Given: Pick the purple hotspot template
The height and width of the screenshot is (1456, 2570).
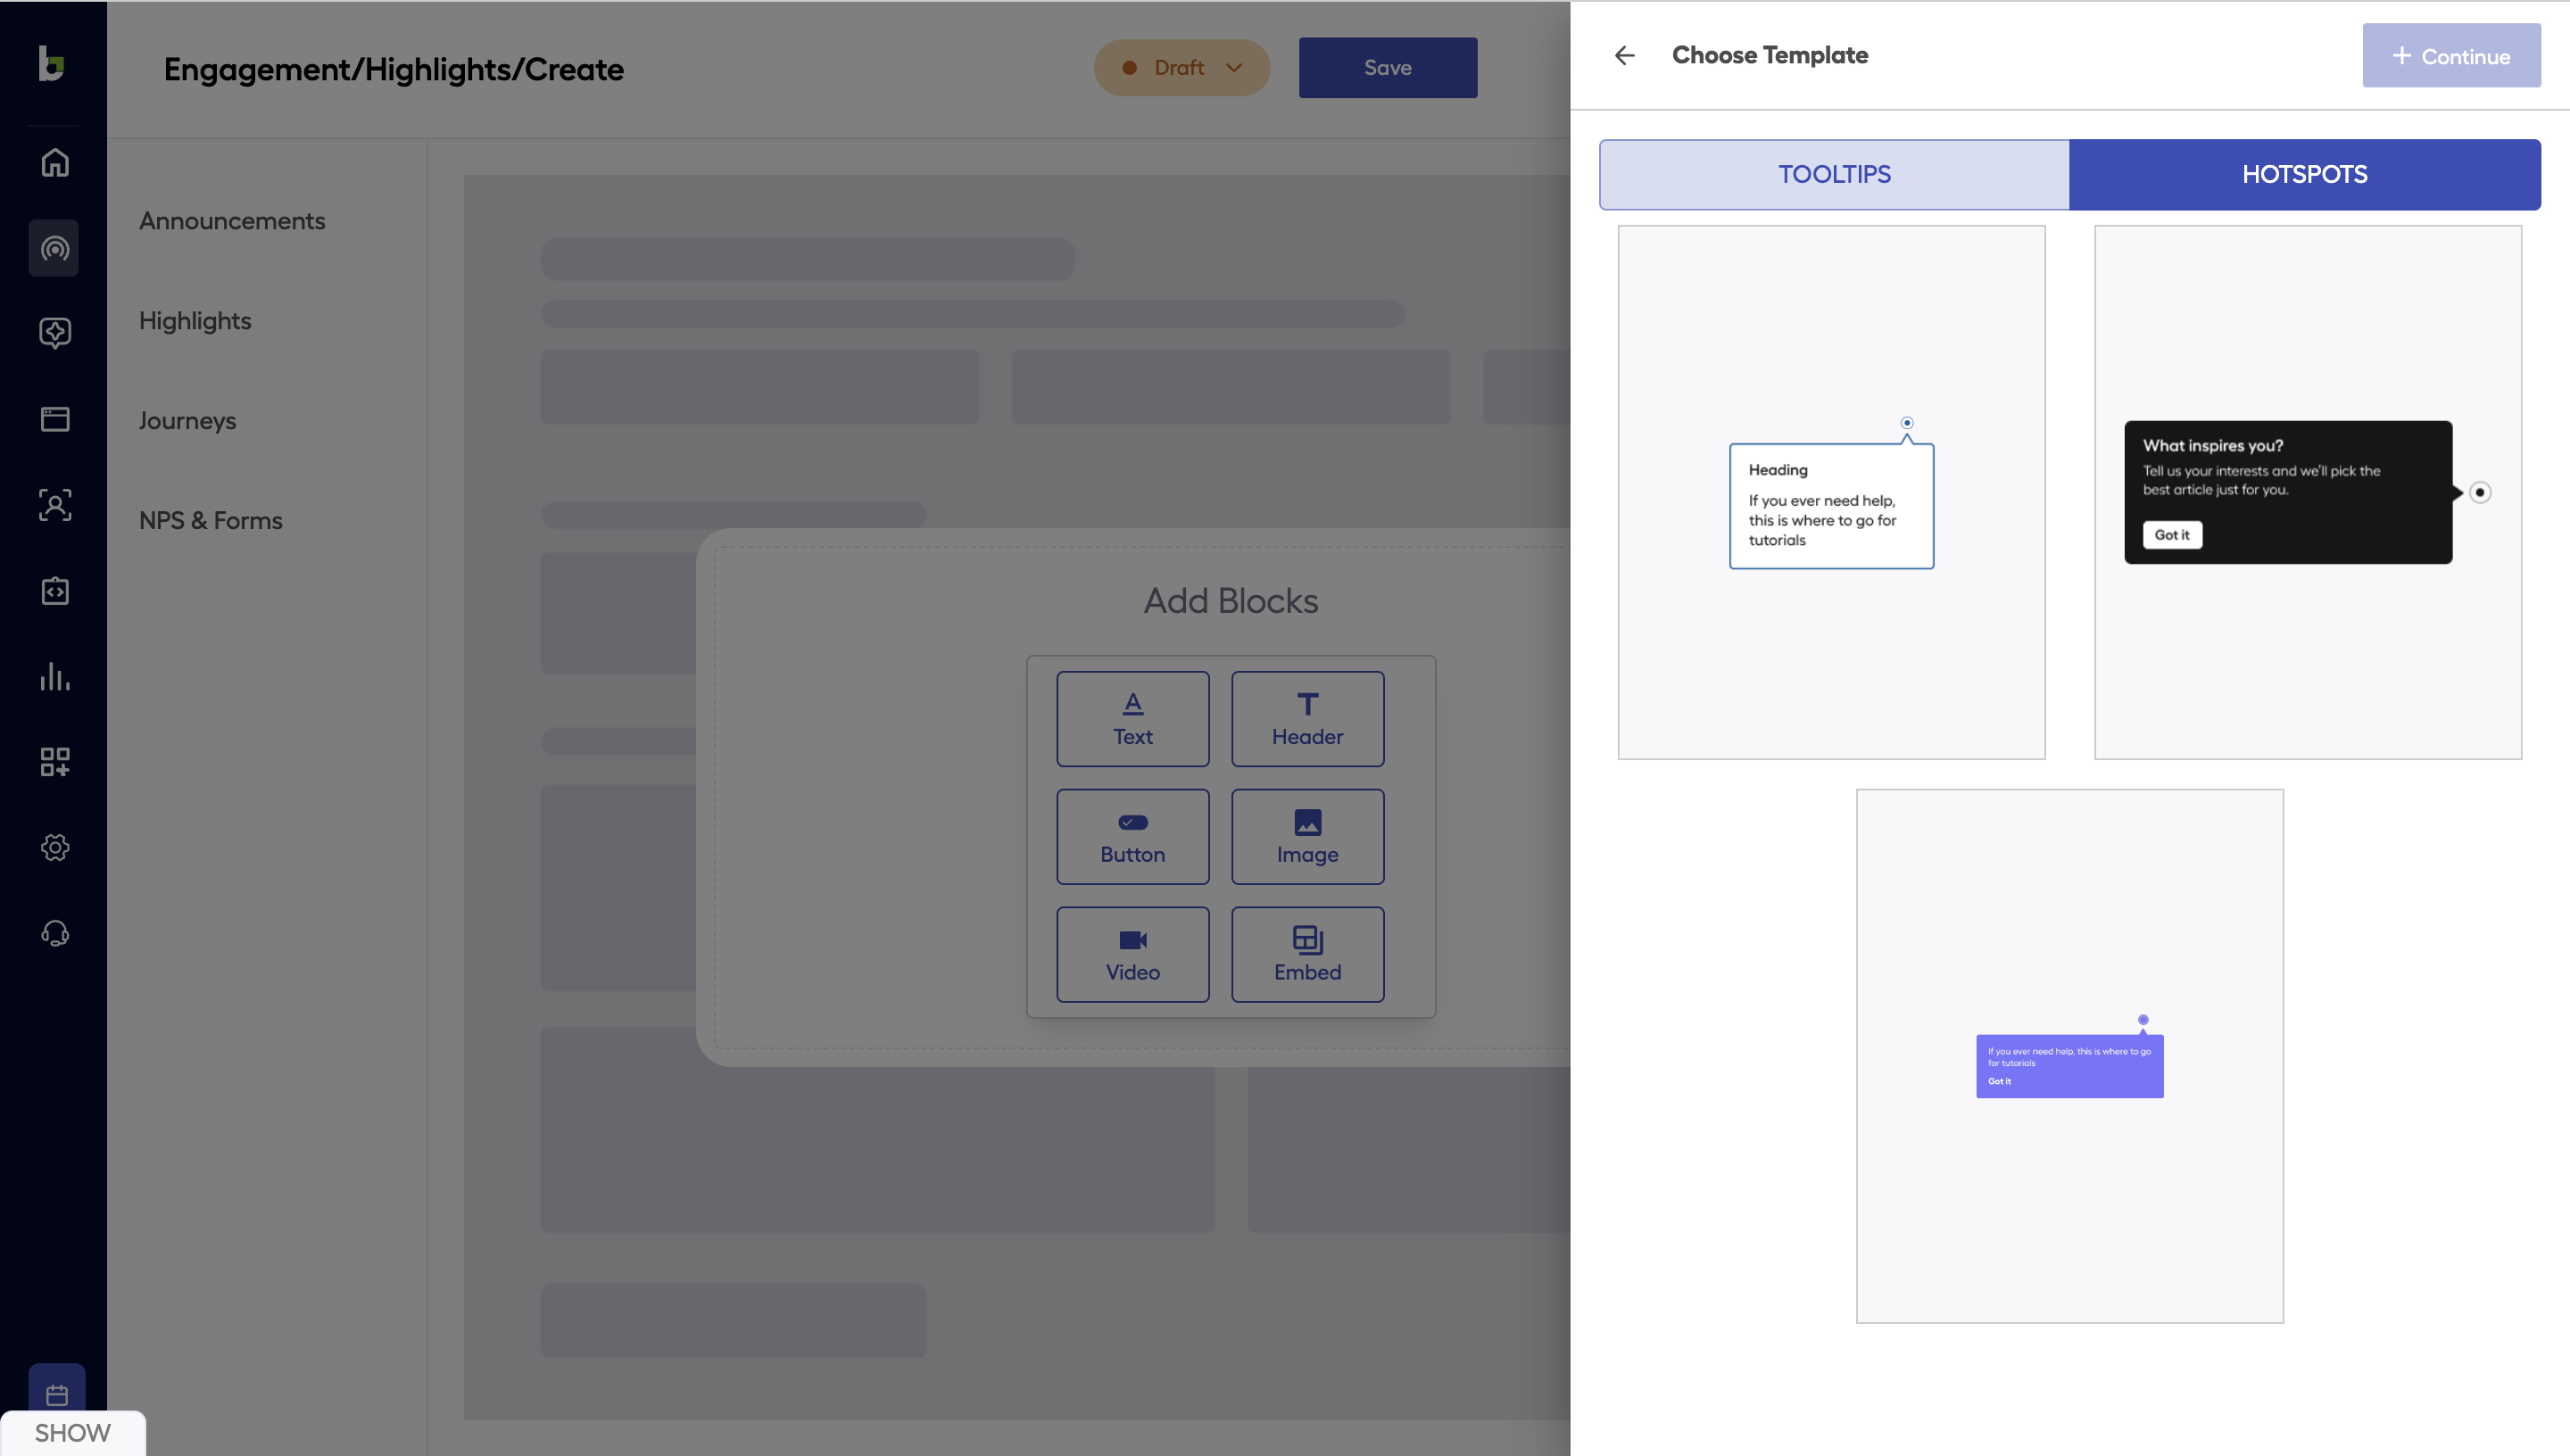Looking at the screenshot, I should [2069, 1056].
